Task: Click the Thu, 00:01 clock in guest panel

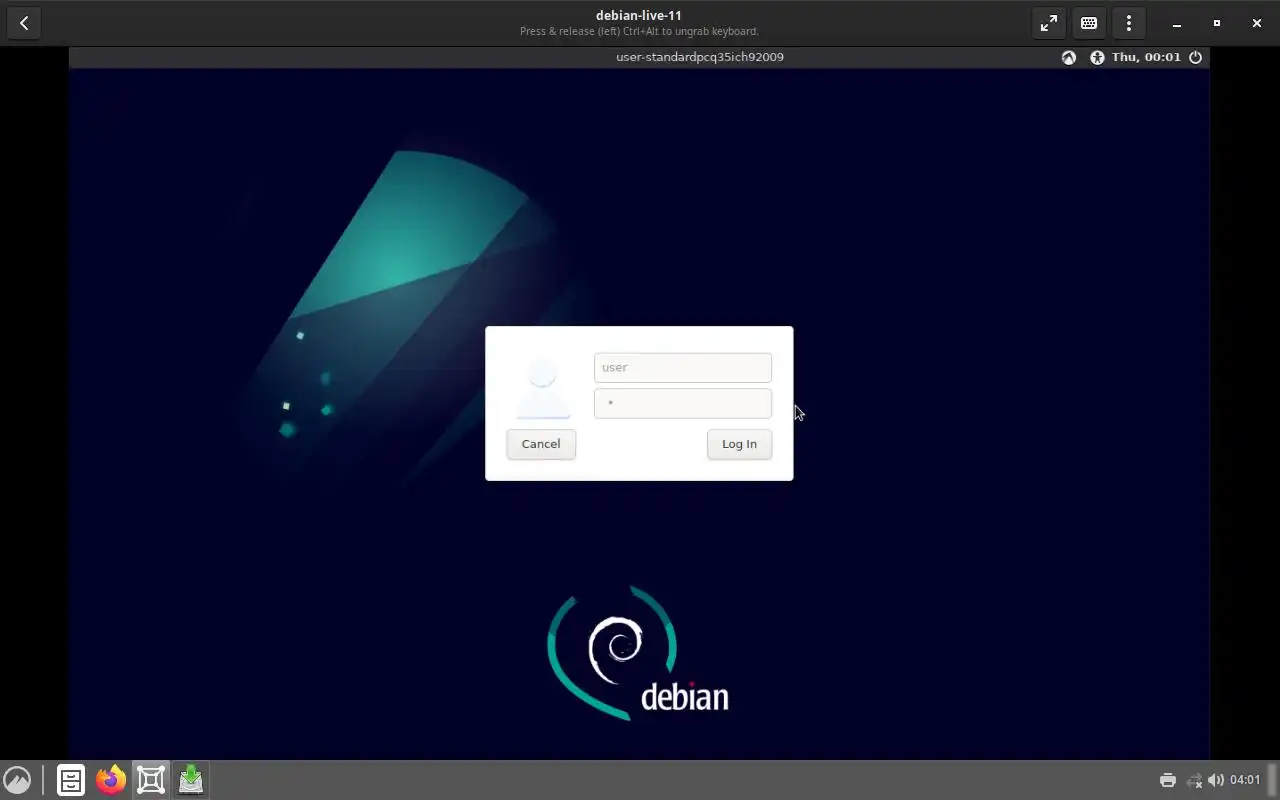Action: point(1146,57)
